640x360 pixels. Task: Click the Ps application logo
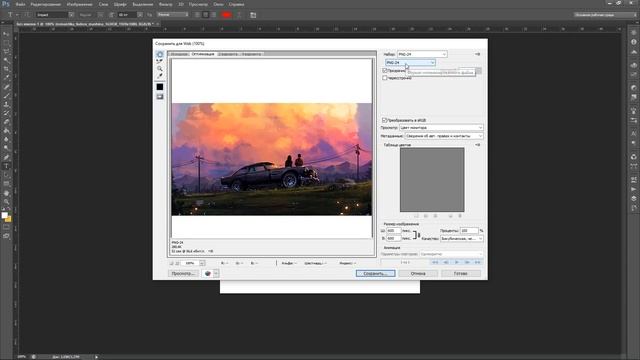[x=6, y=4]
